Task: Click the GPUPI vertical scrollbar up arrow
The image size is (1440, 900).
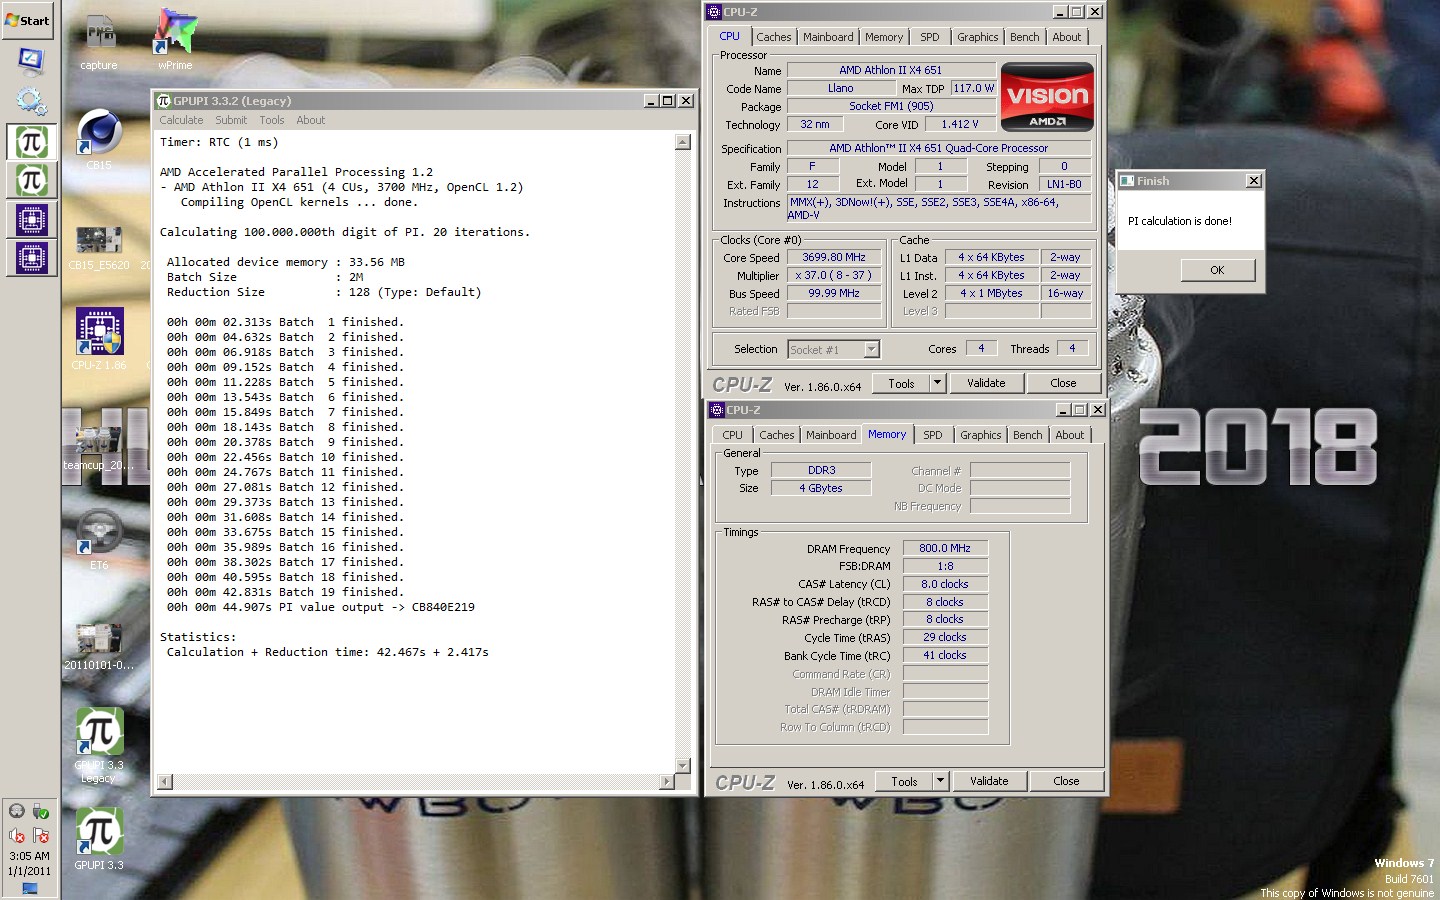Action: point(683,142)
